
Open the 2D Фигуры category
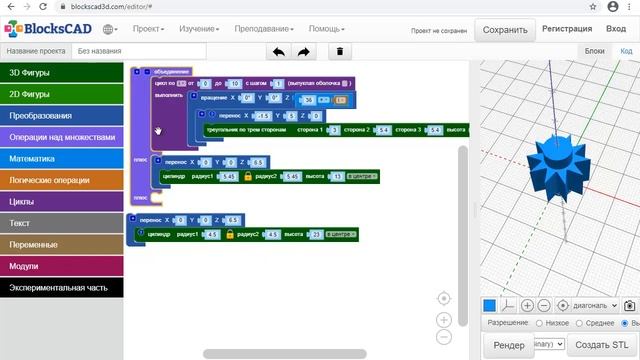[x=62, y=94]
